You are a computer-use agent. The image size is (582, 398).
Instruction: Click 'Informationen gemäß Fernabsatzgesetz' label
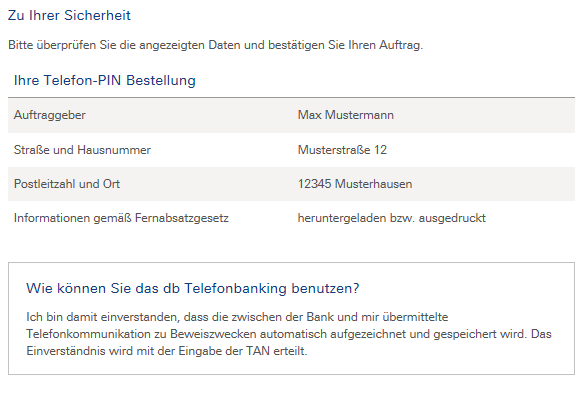(x=121, y=218)
